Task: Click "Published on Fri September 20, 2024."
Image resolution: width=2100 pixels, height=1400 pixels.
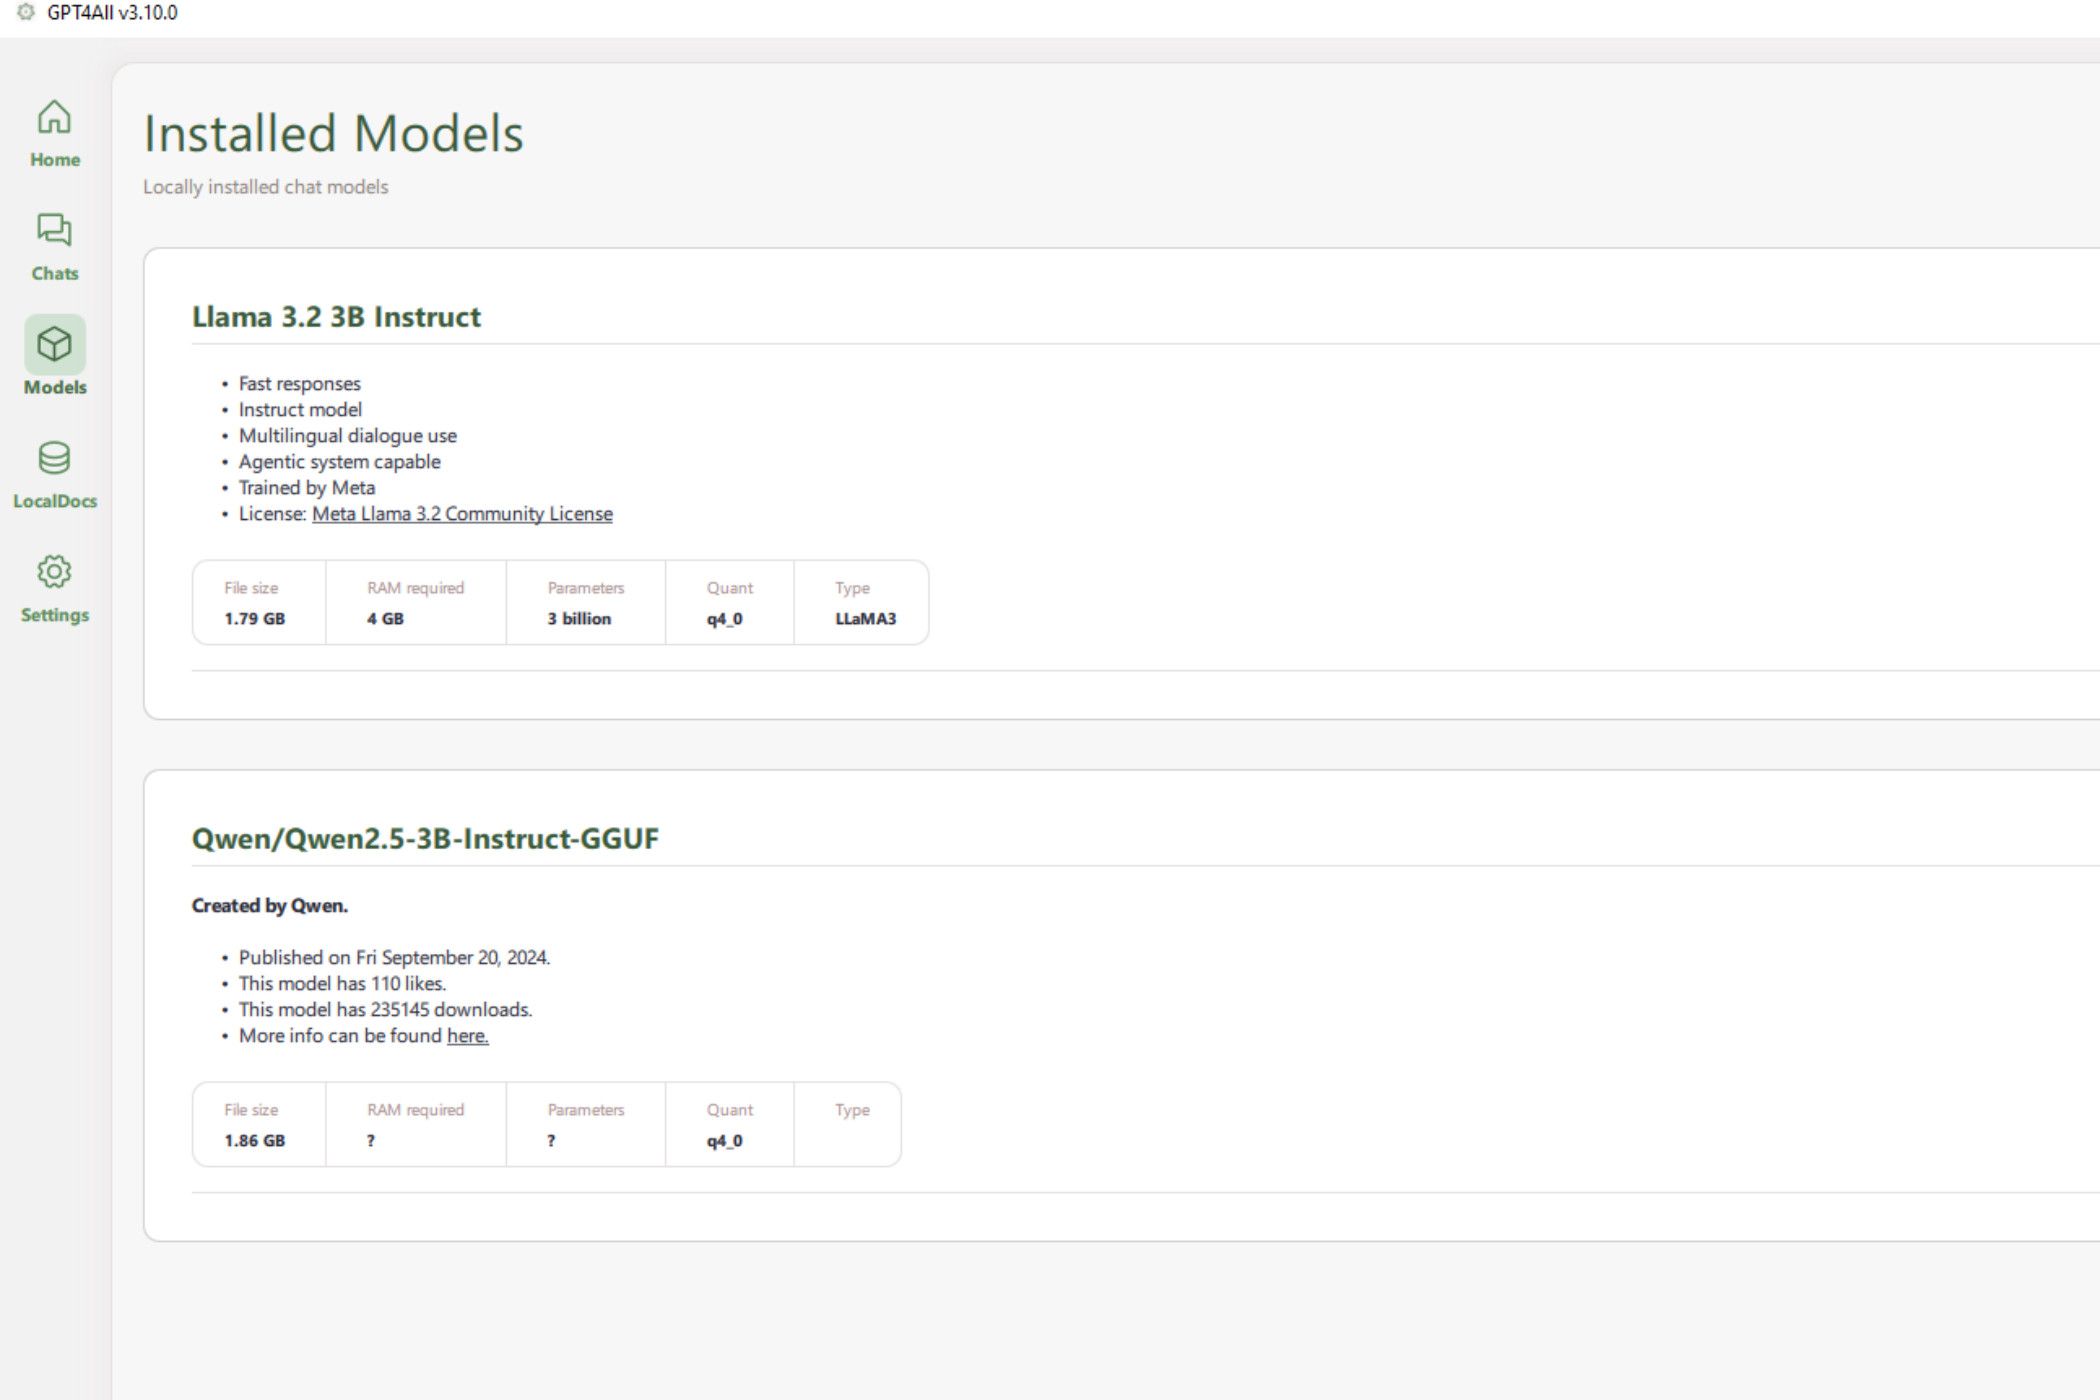Action: 394,958
